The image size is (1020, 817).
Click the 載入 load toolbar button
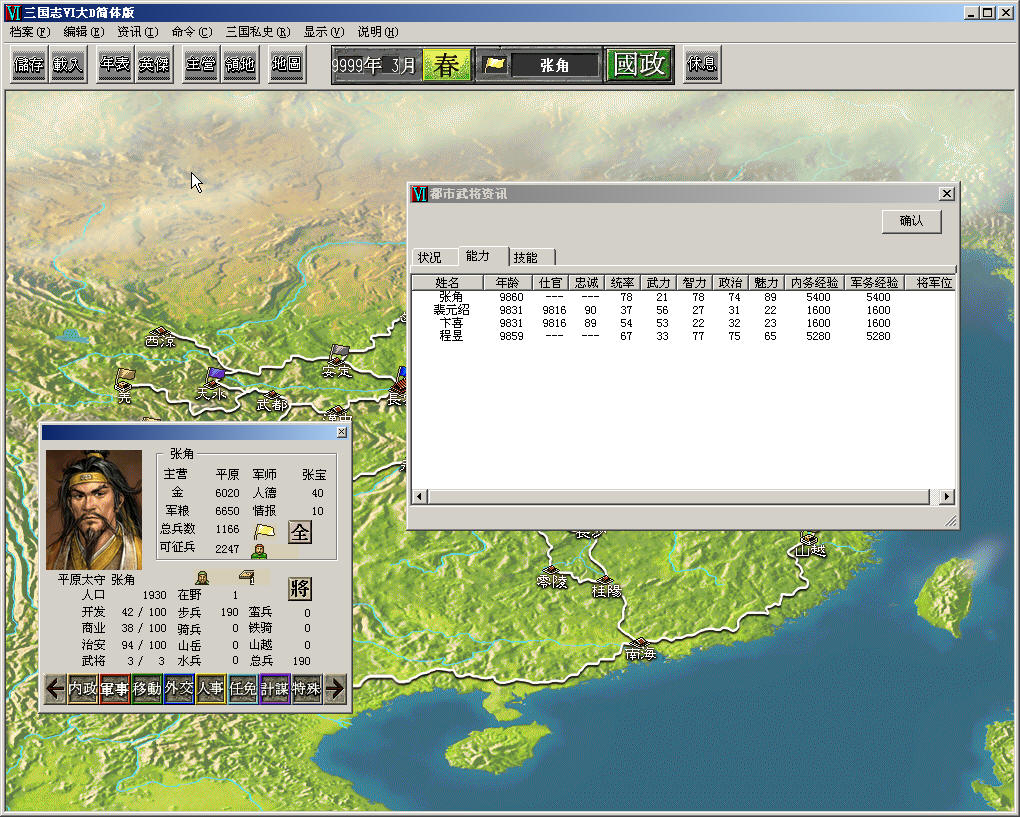(67, 65)
